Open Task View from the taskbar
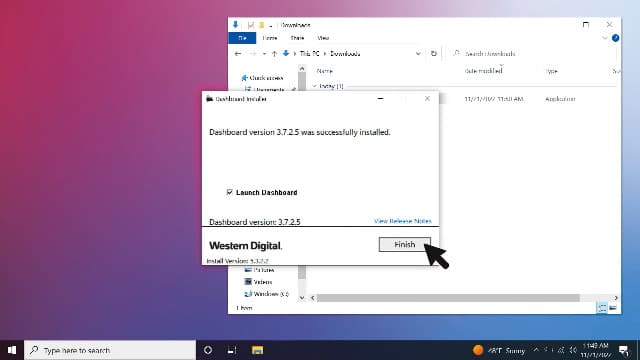Image resolution: width=640 pixels, height=360 pixels. [x=232, y=350]
